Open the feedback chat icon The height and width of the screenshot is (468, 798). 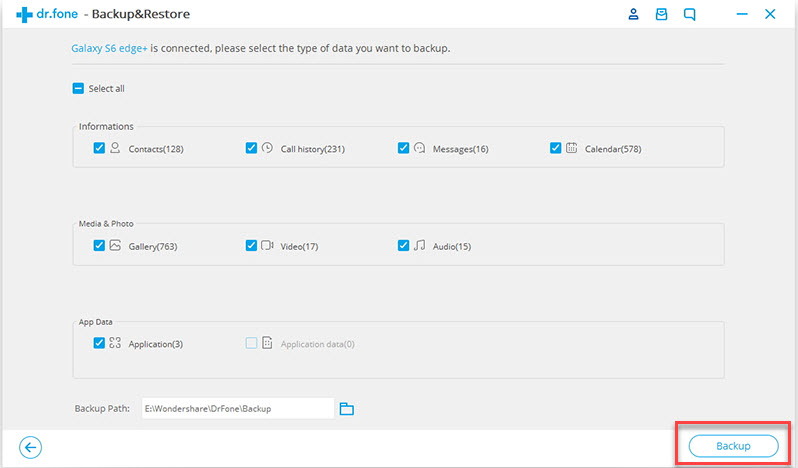[x=690, y=14]
